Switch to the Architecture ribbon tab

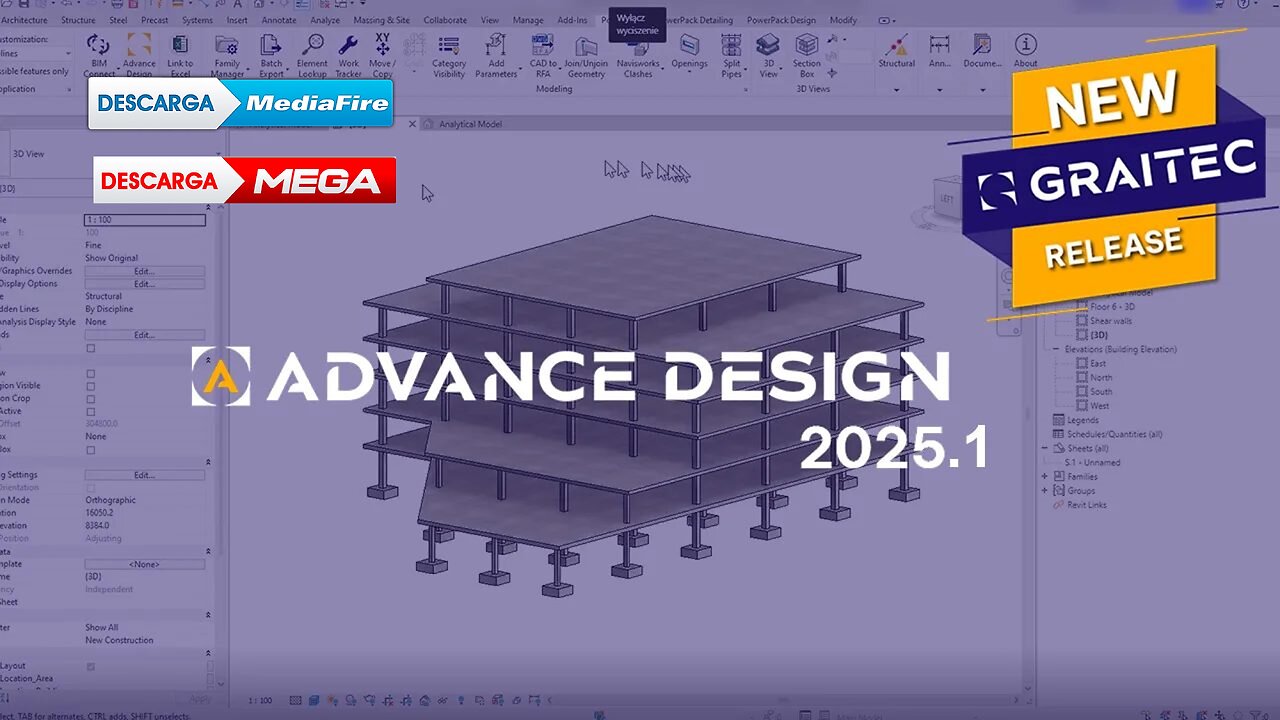click(x=24, y=20)
